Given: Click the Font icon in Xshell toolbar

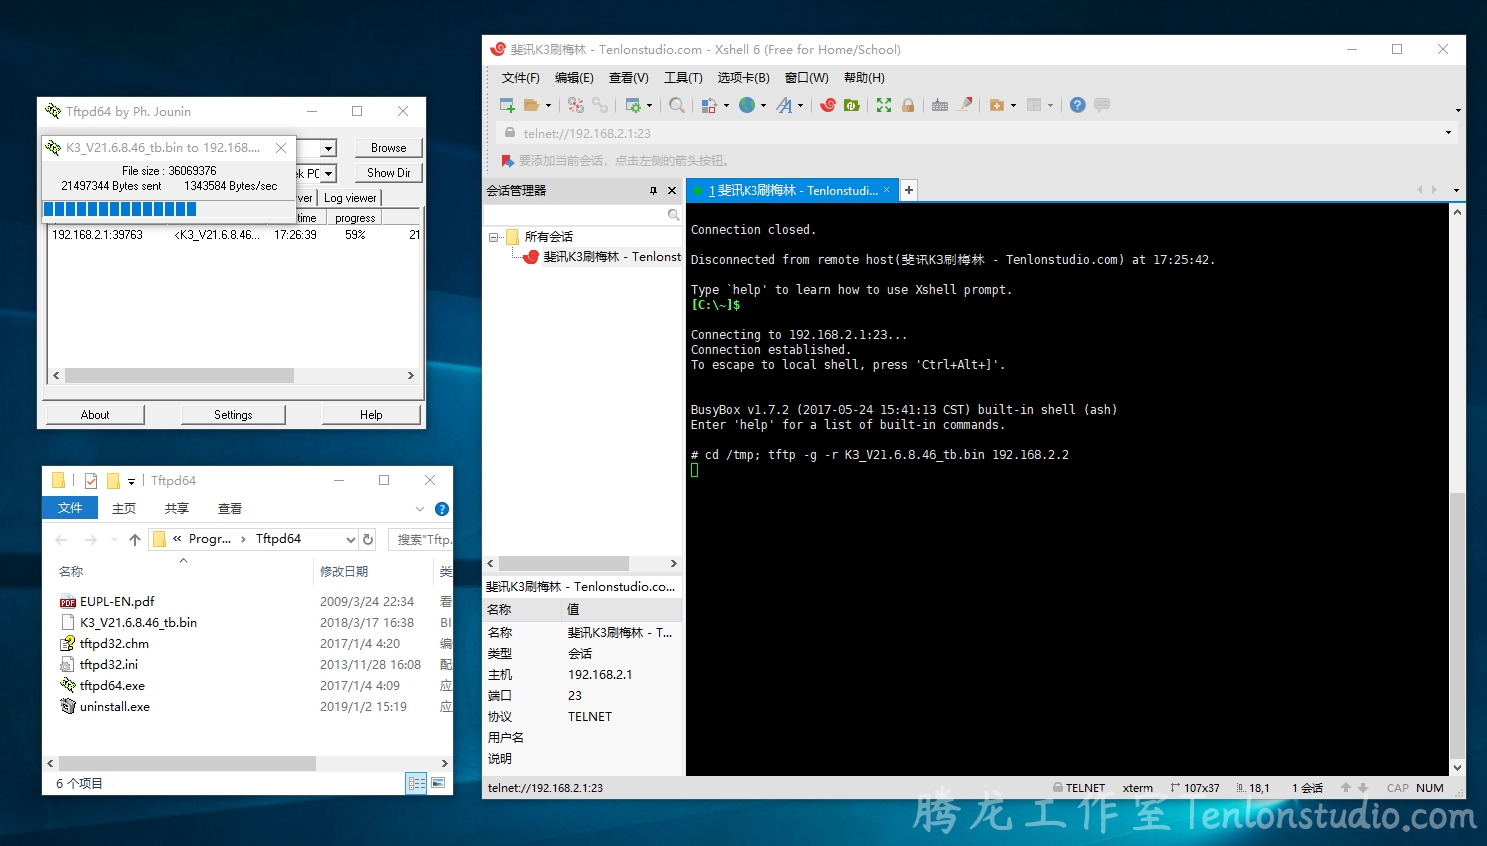Looking at the screenshot, I should pos(784,105).
